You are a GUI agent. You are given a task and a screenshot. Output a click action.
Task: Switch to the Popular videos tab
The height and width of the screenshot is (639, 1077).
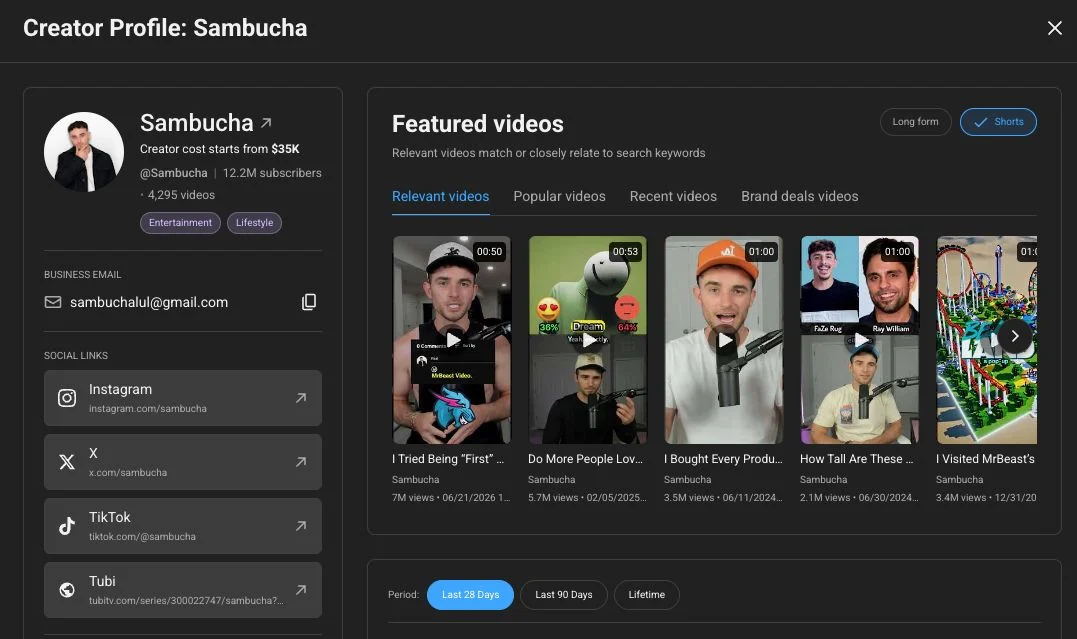tap(559, 197)
